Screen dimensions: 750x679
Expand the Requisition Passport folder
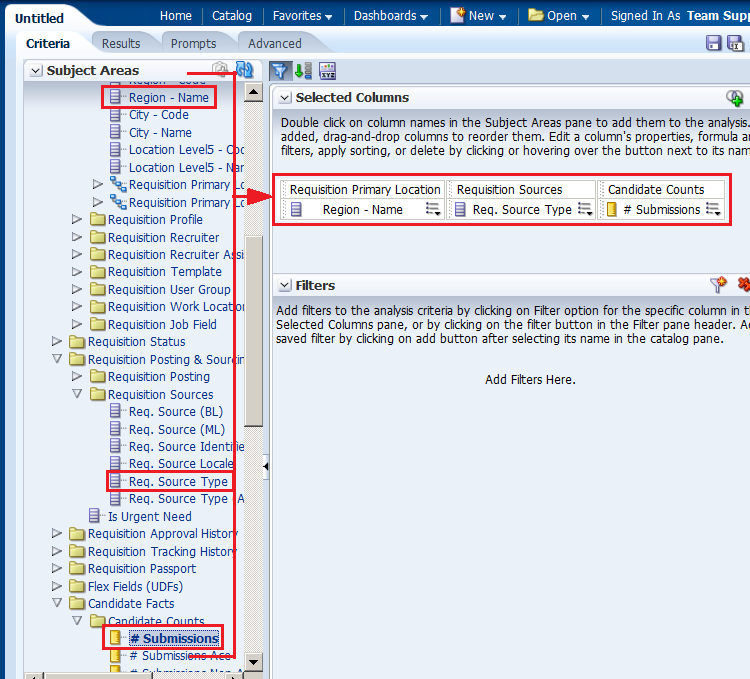click(x=56, y=568)
